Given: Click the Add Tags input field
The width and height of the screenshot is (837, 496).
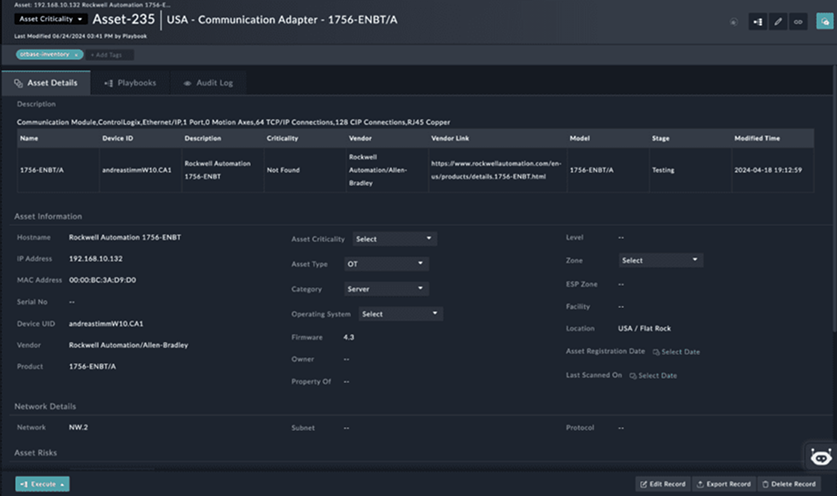Looking at the screenshot, I should coord(110,54).
